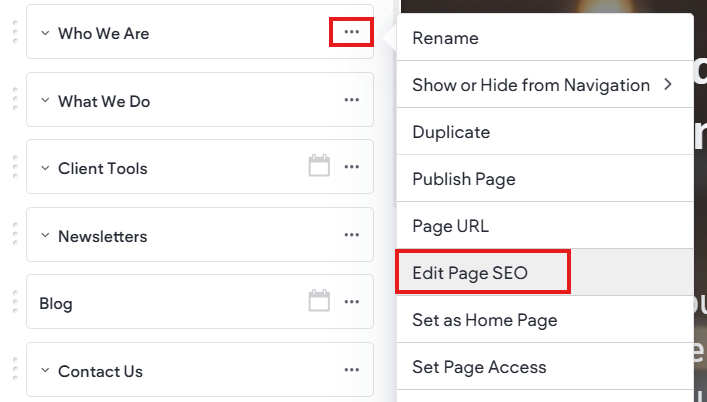The width and height of the screenshot is (707, 402).
Task: Open the Client Tools three-dot menu
Action: 351,167
